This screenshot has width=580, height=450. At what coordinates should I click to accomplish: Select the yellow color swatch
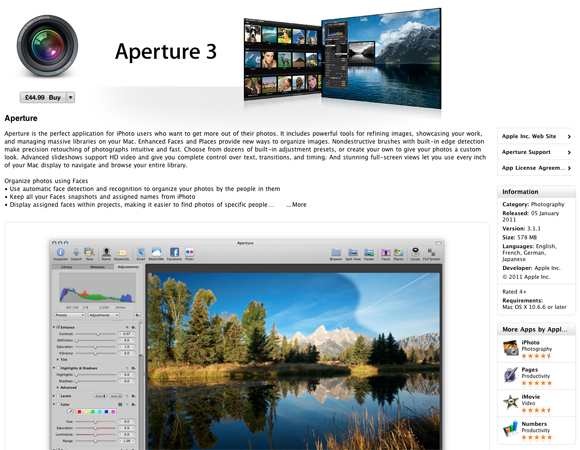(x=86, y=412)
